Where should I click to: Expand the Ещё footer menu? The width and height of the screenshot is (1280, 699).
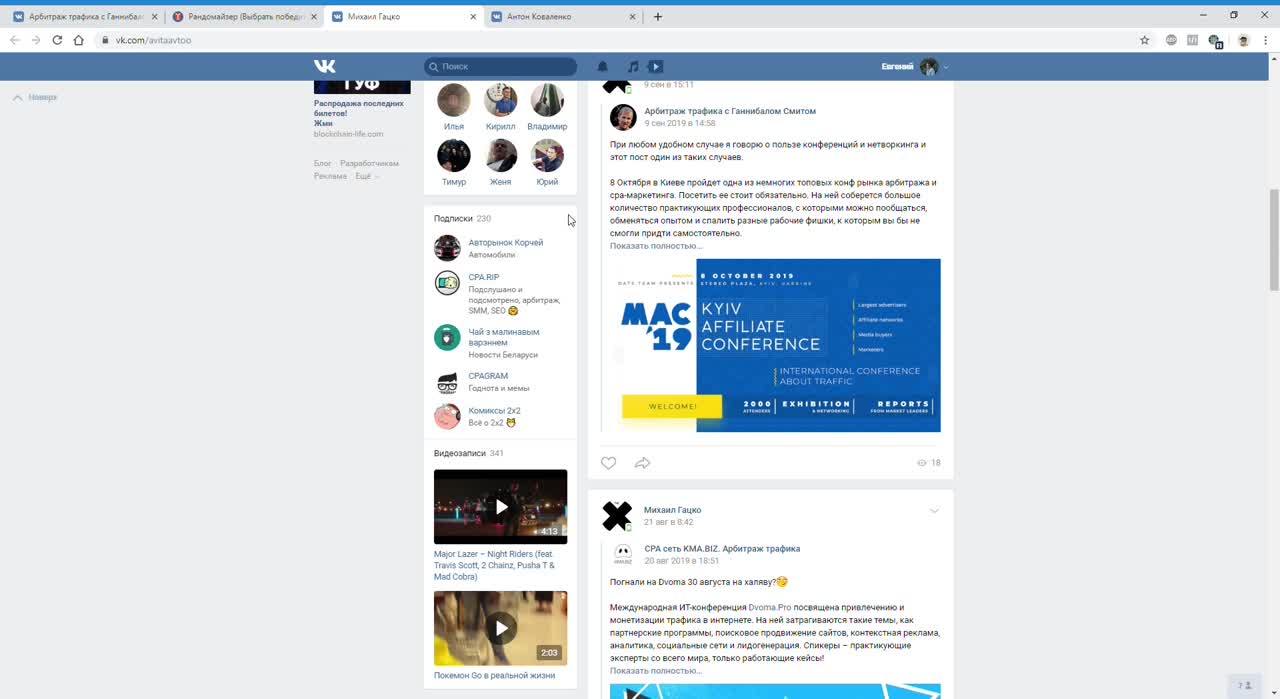click(x=366, y=176)
